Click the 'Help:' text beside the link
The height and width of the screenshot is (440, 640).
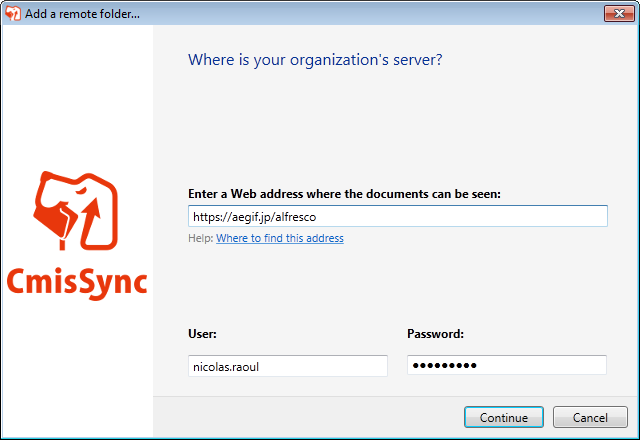click(x=200, y=238)
